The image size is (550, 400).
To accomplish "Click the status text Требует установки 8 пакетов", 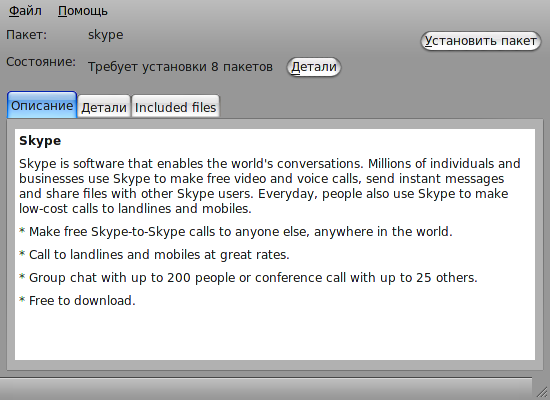I will 180,67.
